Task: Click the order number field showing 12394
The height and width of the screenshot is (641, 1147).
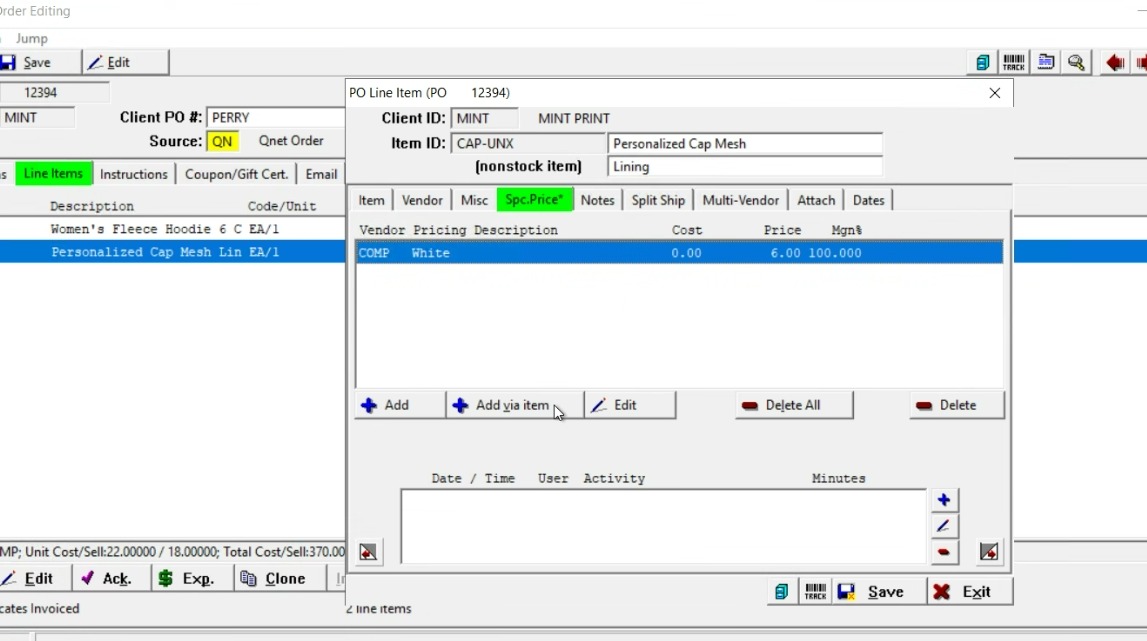Action: coord(55,92)
